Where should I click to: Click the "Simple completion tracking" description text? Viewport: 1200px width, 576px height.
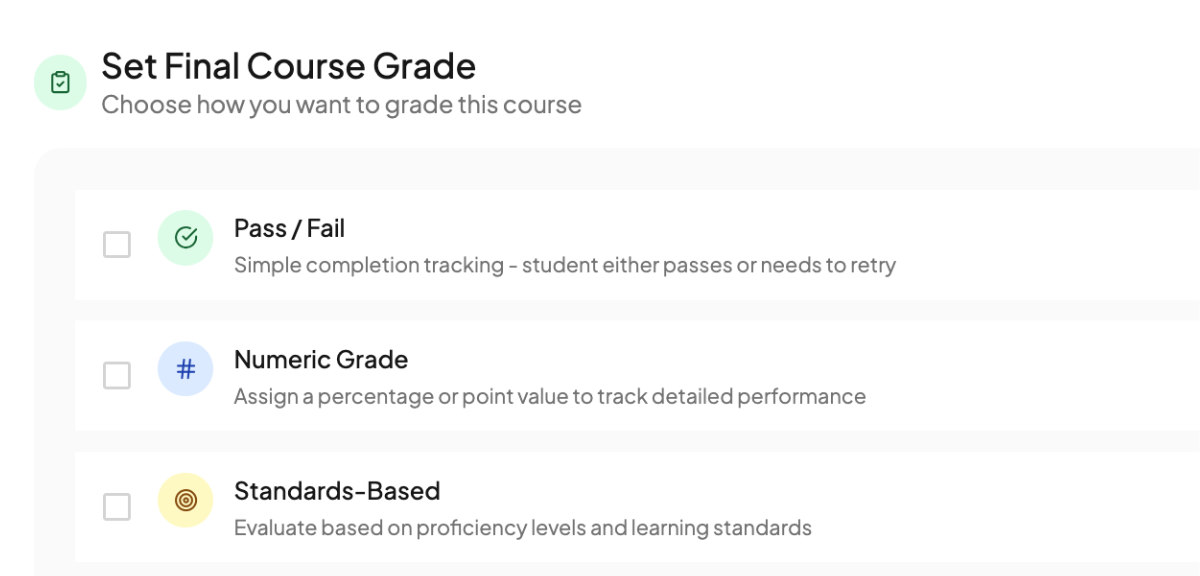(x=564, y=266)
